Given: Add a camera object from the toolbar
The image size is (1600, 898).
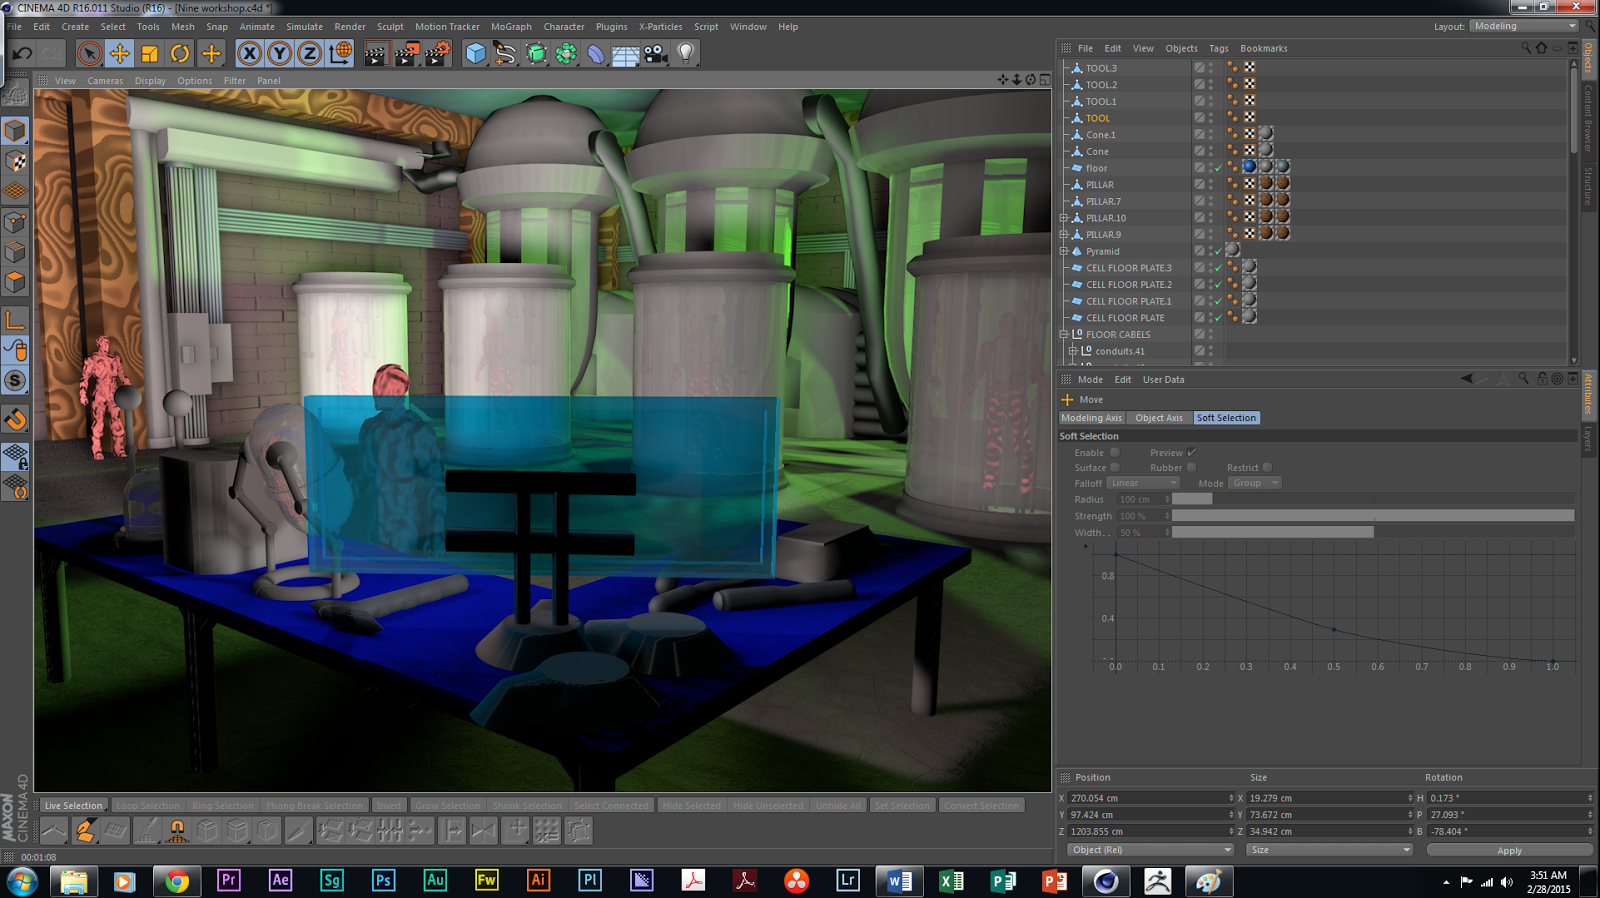Looking at the screenshot, I should [656, 54].
